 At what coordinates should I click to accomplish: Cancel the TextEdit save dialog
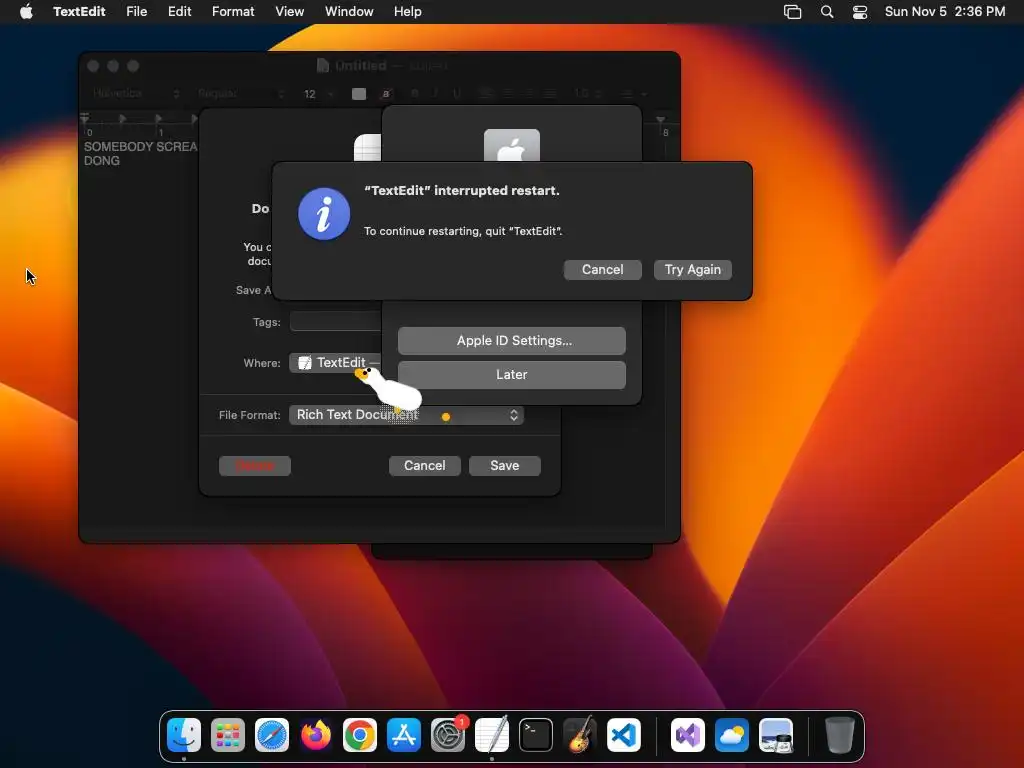click(x=424, y=466)
